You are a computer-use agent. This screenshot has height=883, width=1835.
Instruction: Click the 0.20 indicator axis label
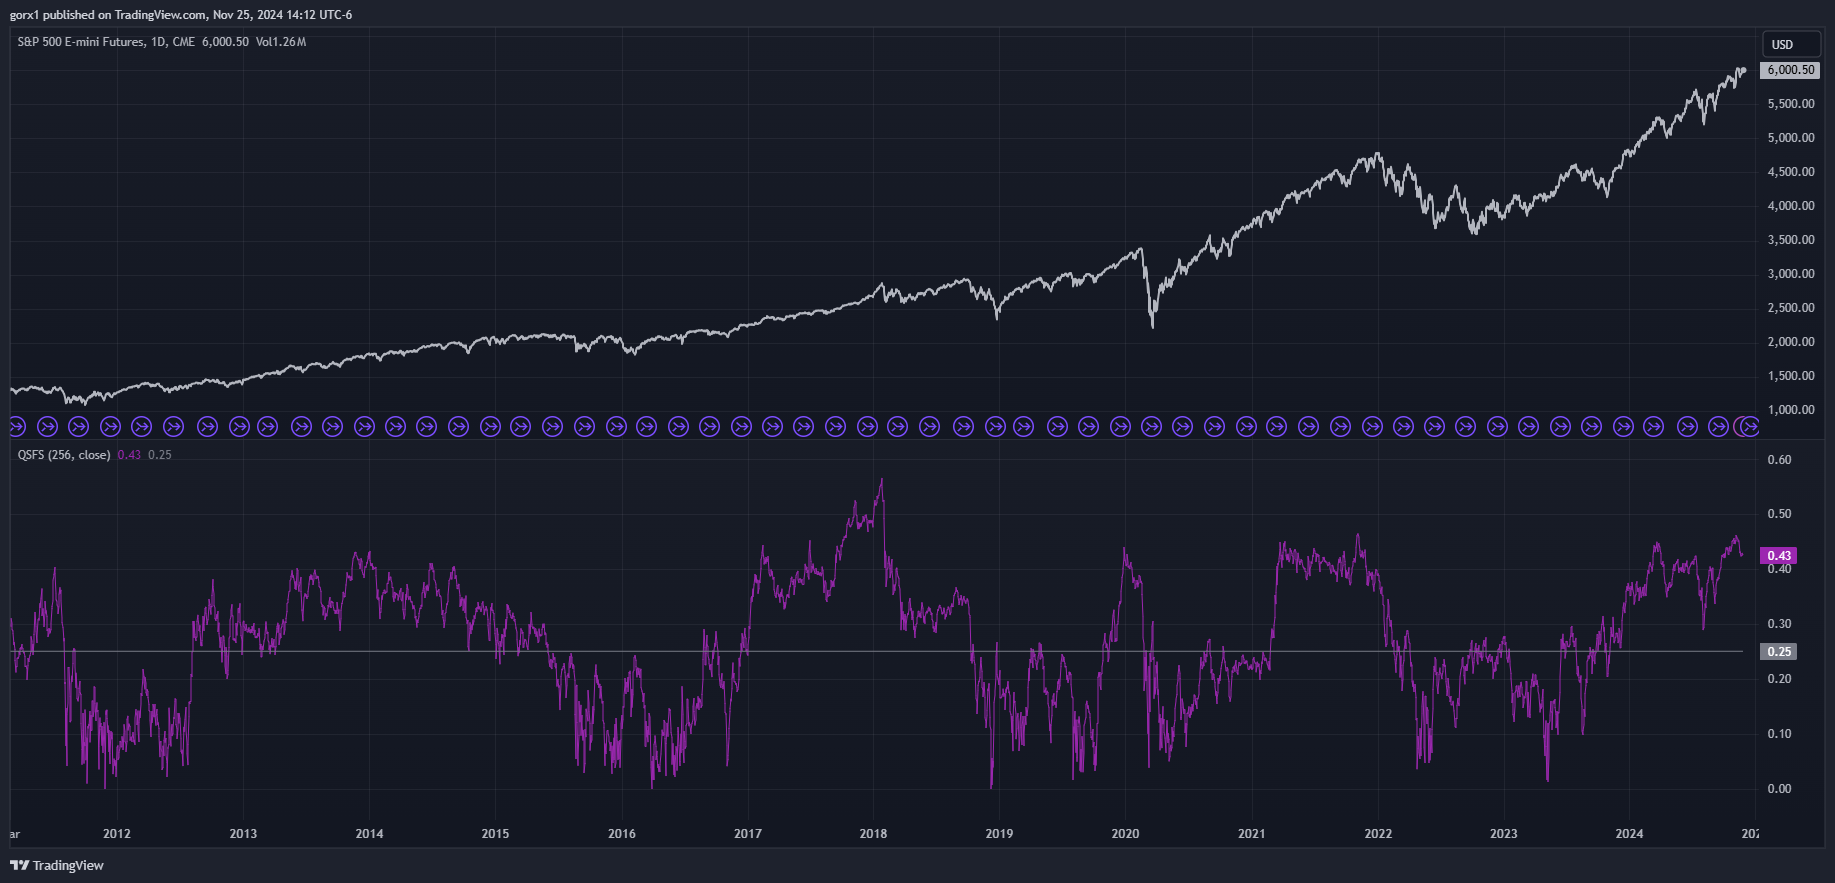1779,679
